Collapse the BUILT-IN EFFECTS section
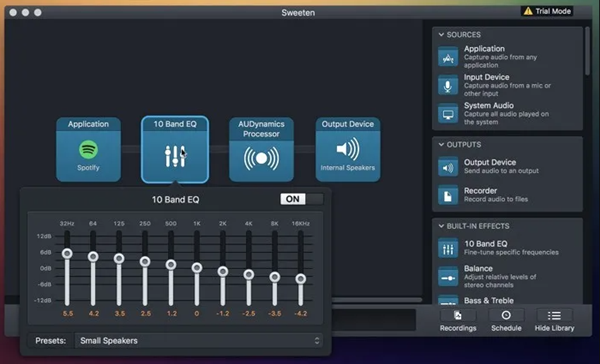The height and width of the screenshot is (364, 600). 441,226
